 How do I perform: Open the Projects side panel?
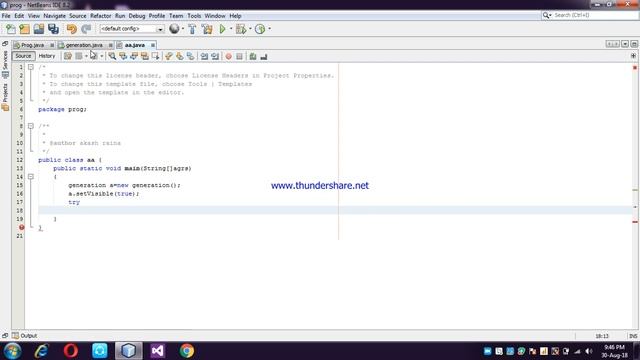tap(5, 97)
